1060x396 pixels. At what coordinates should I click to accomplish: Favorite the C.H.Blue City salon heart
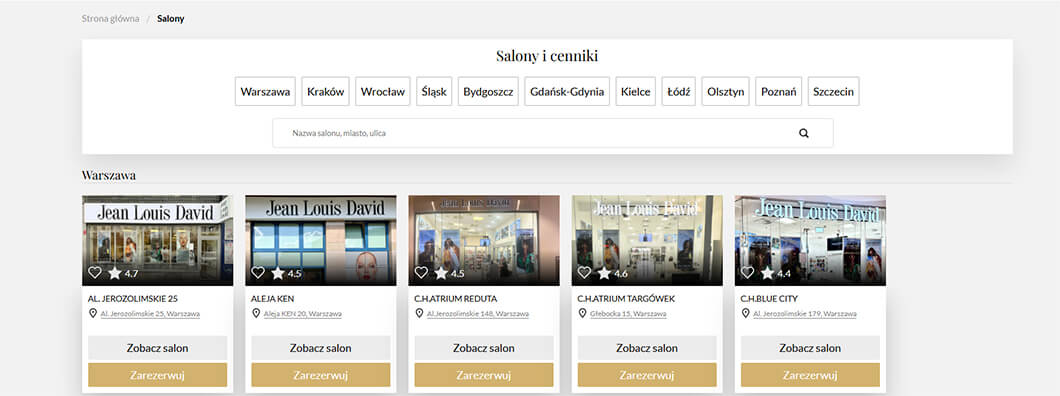747,272
